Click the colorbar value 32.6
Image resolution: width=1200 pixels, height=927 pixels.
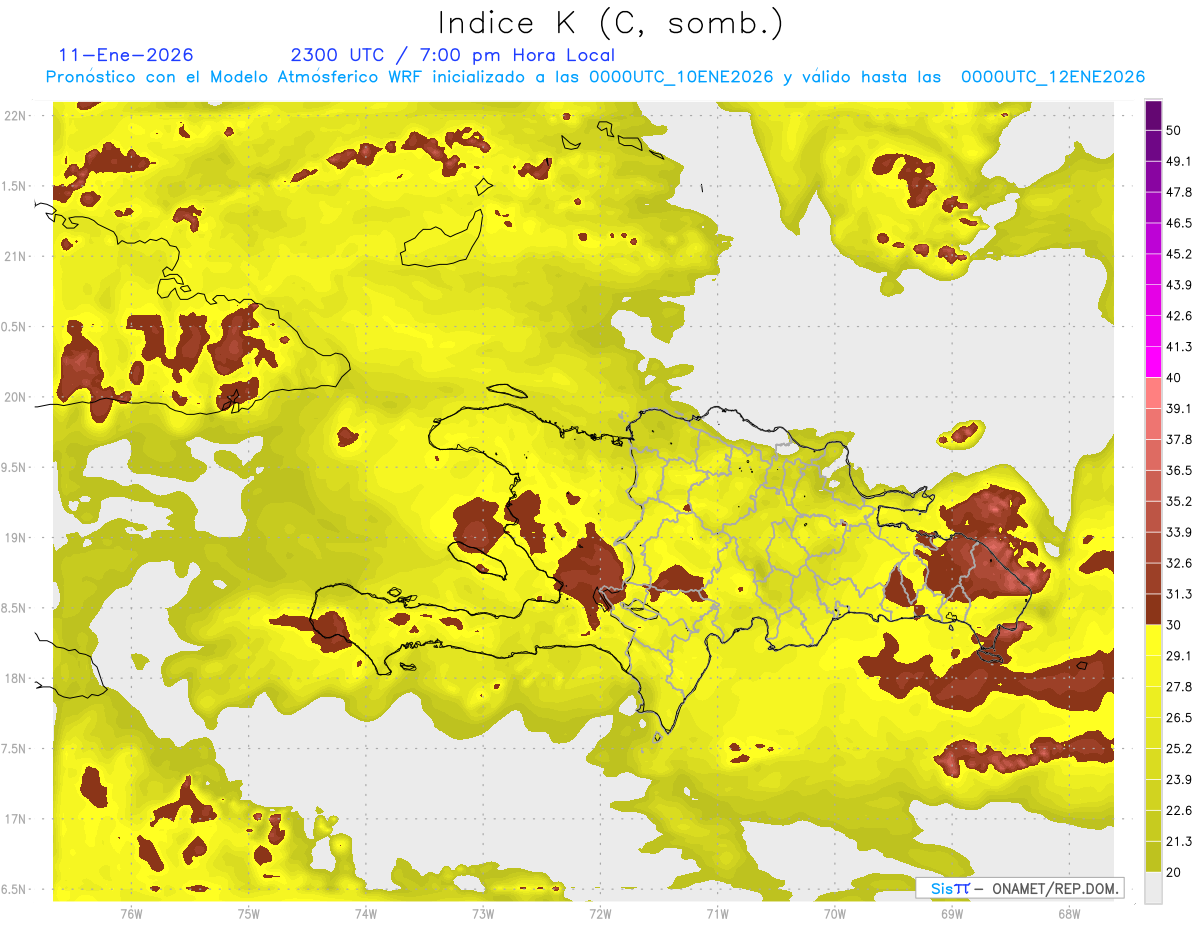(x=1179, y=564)
